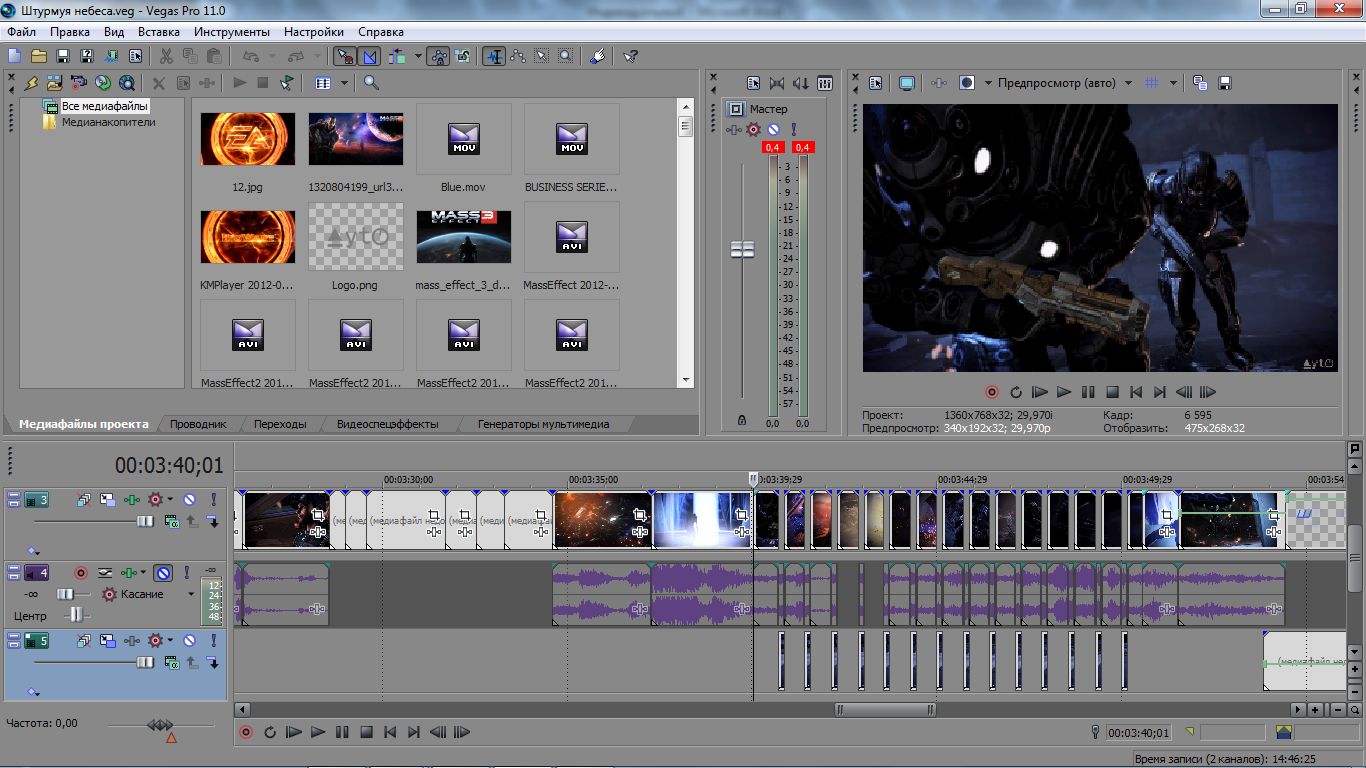Click the media search magnifier icon
Image resolution: width=1366 pixels, height=768 pixels.
371,83
